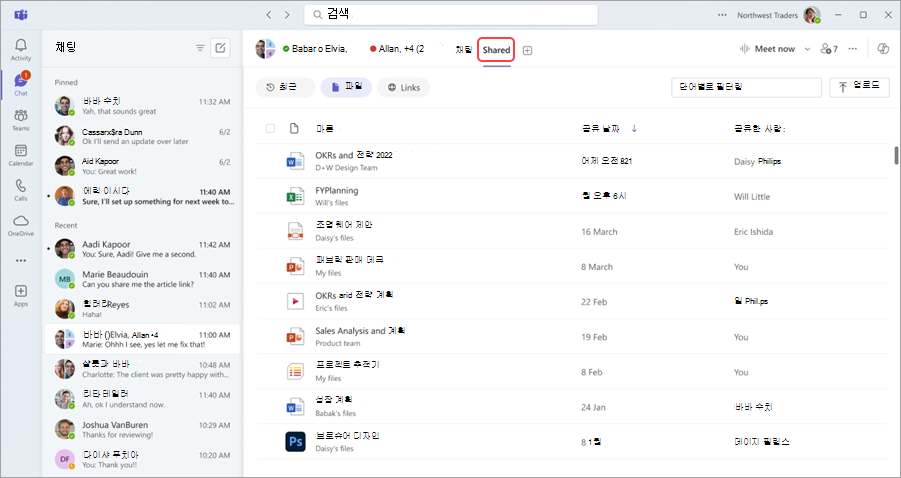Go back with the left arrow
This screenshot has width=901, height=478.
pyautogui.click(x=268, y=15)
